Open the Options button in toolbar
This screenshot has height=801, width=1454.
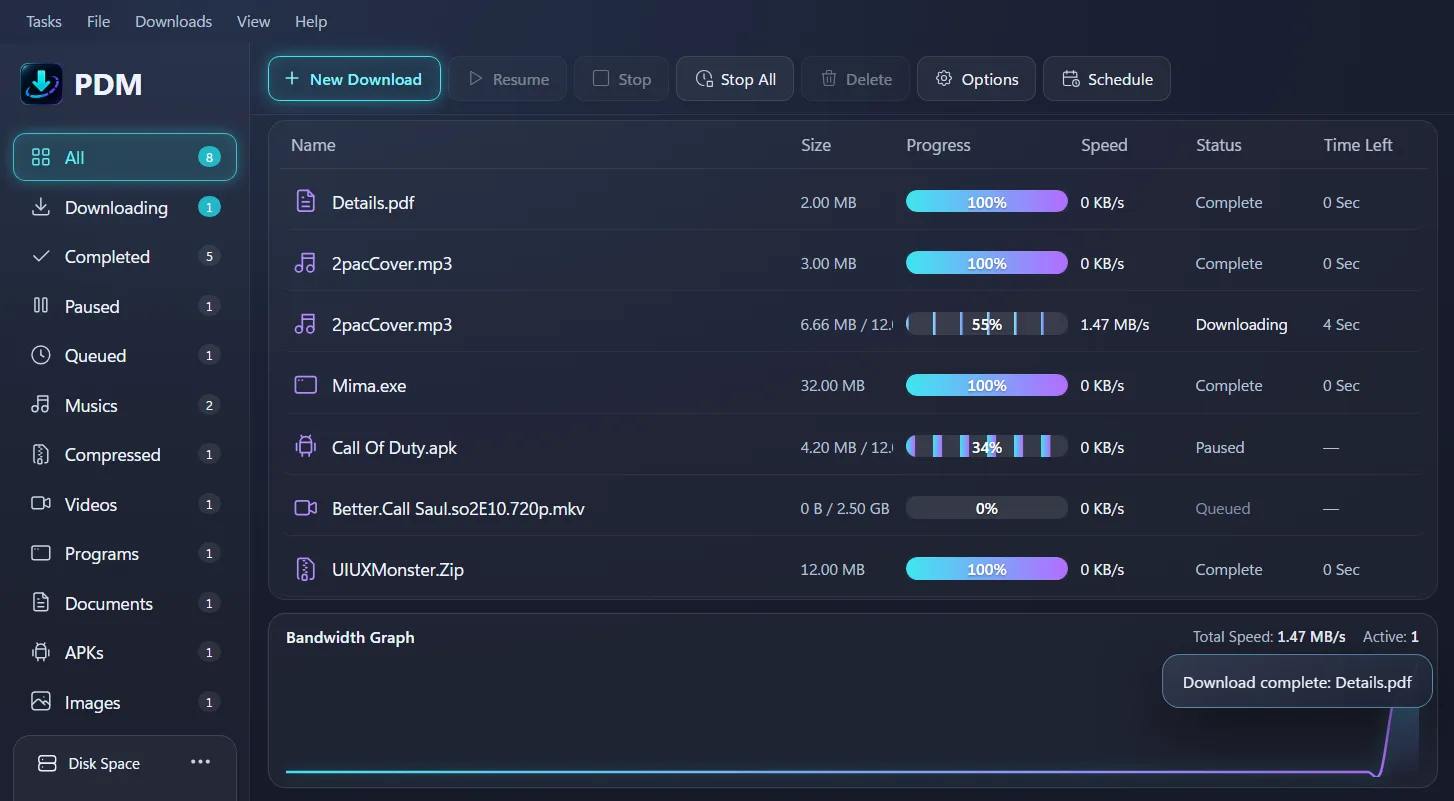point(976,79)
